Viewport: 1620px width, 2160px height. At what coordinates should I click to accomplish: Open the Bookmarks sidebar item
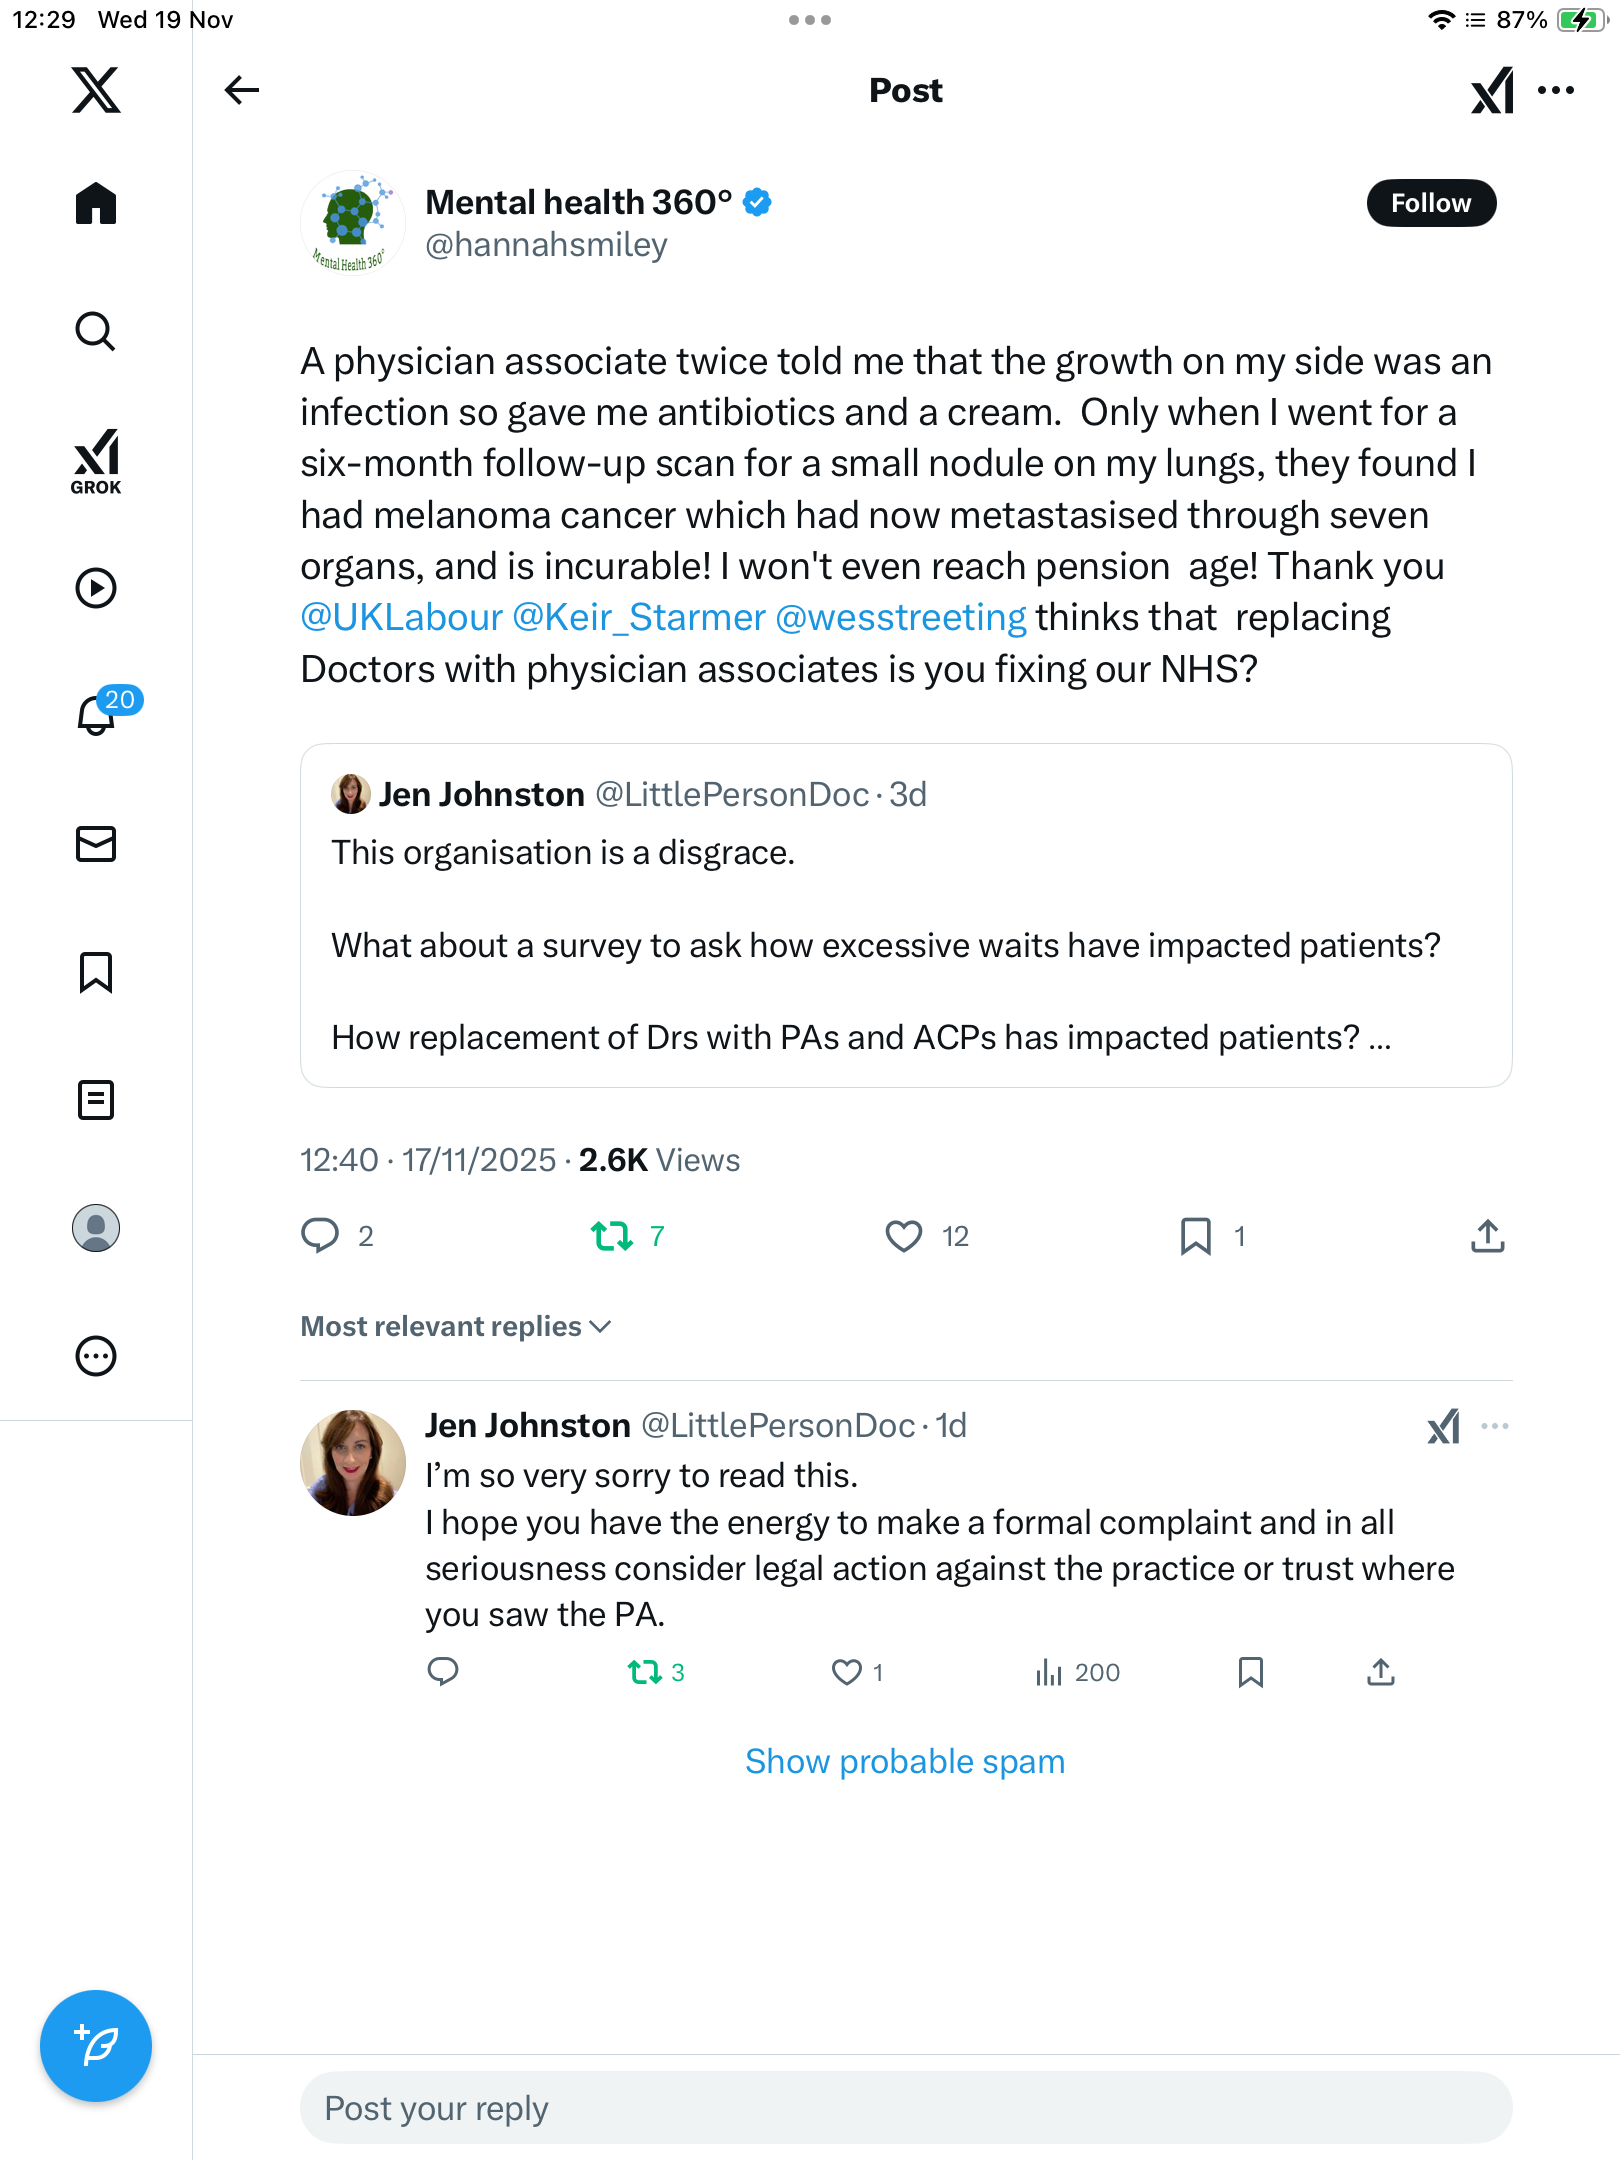click(x=96, y=972)
